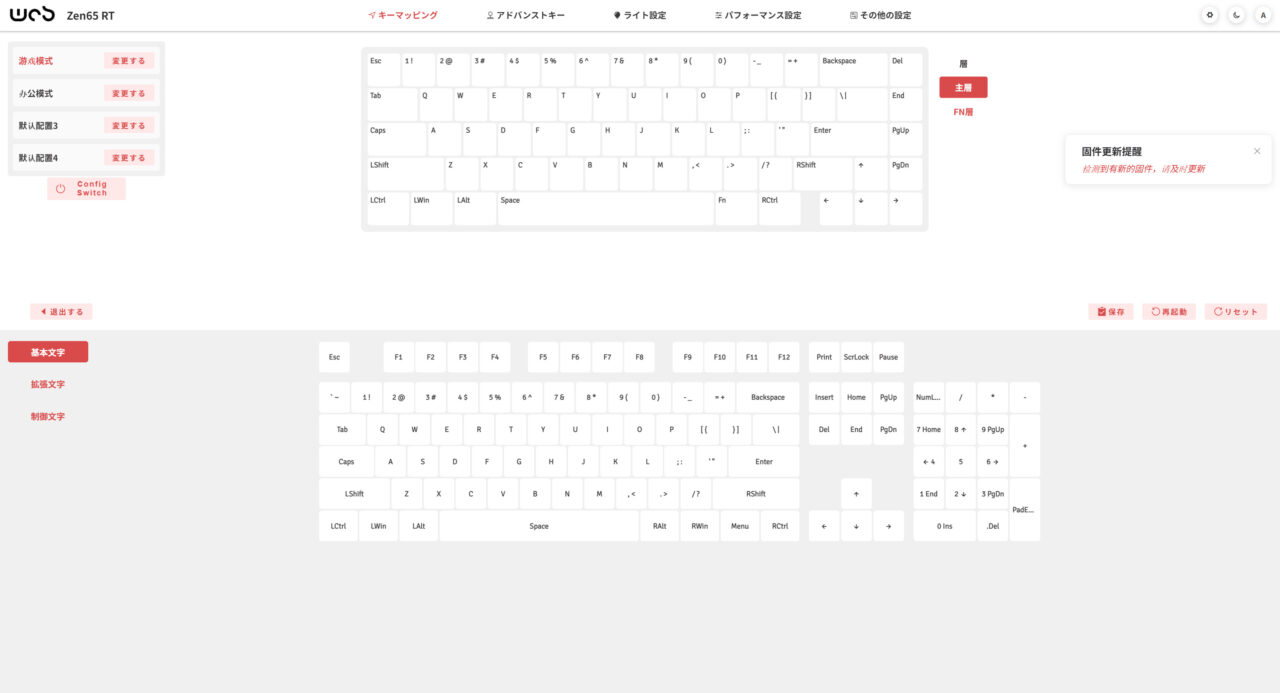Toggle dark mode with the moon icon
This screenshot has height=693, width=1280.
click(x=1237, y=15)
